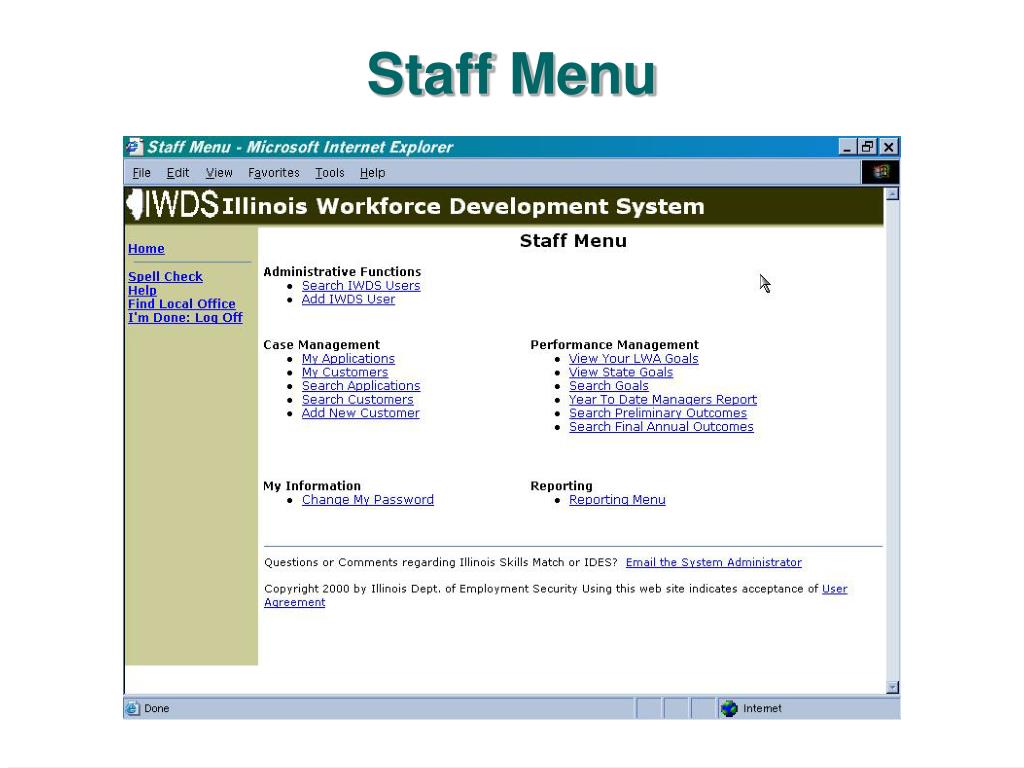The height and width of the screenshot is (768, 1024).
Task: Click the Performance Management heading
Action: (615, 345)
